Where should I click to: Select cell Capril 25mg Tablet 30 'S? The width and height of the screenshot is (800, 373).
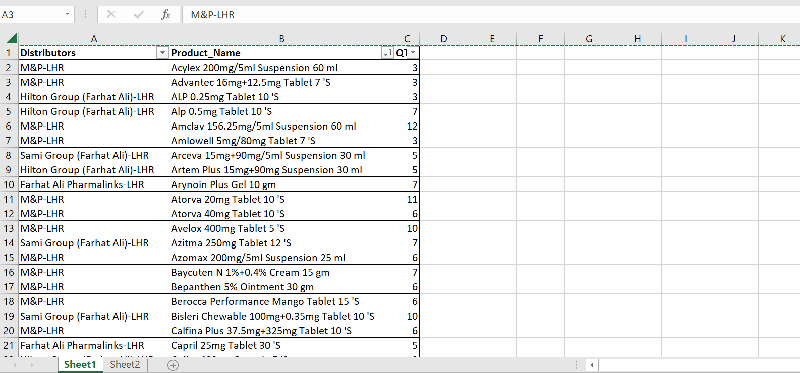tap(282, 345)
